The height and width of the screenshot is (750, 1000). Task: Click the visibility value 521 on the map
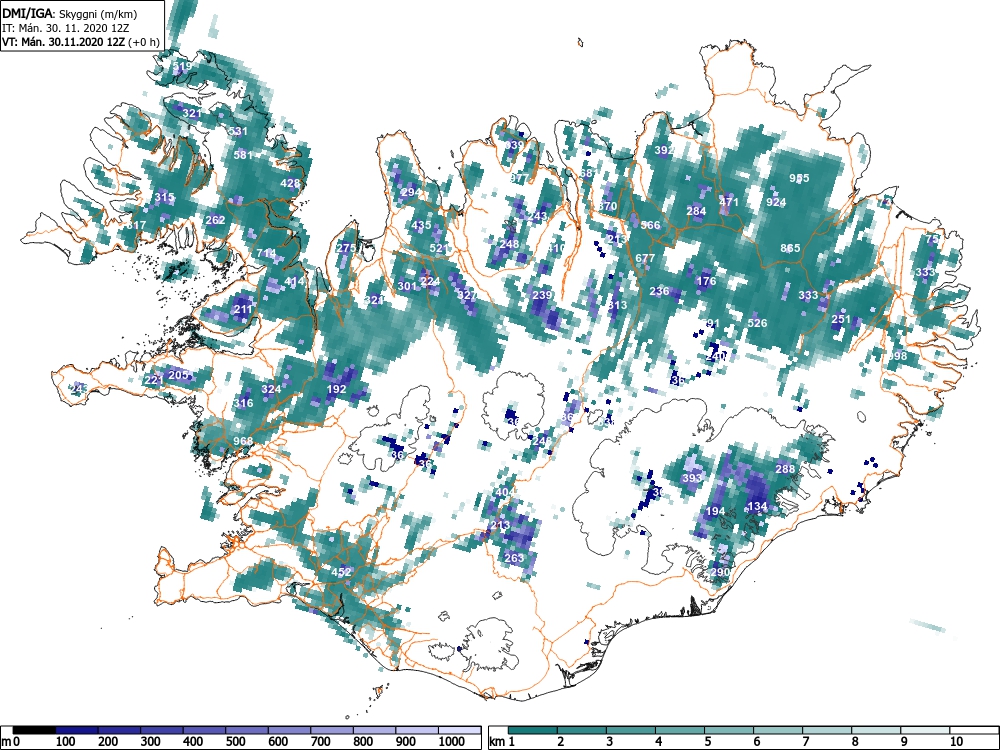pyautogui.click(x=439, y=248)
